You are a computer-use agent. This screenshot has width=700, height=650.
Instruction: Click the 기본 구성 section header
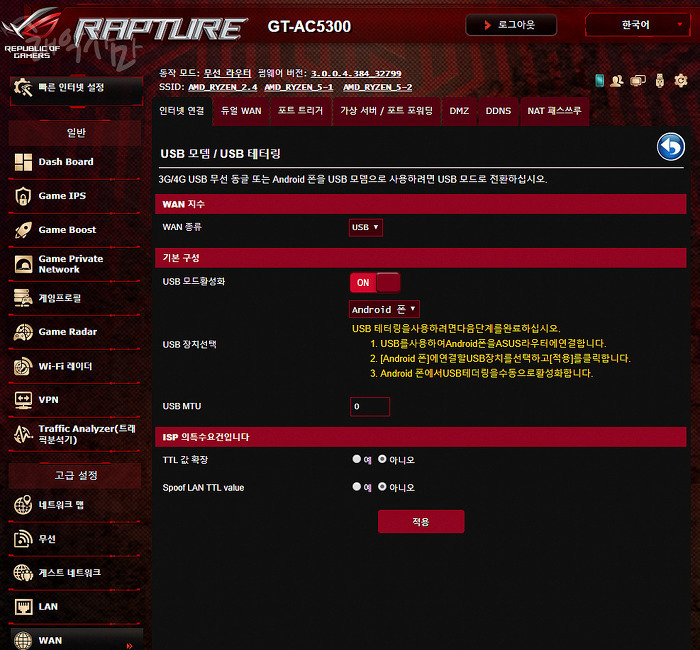tap(421, 258)
